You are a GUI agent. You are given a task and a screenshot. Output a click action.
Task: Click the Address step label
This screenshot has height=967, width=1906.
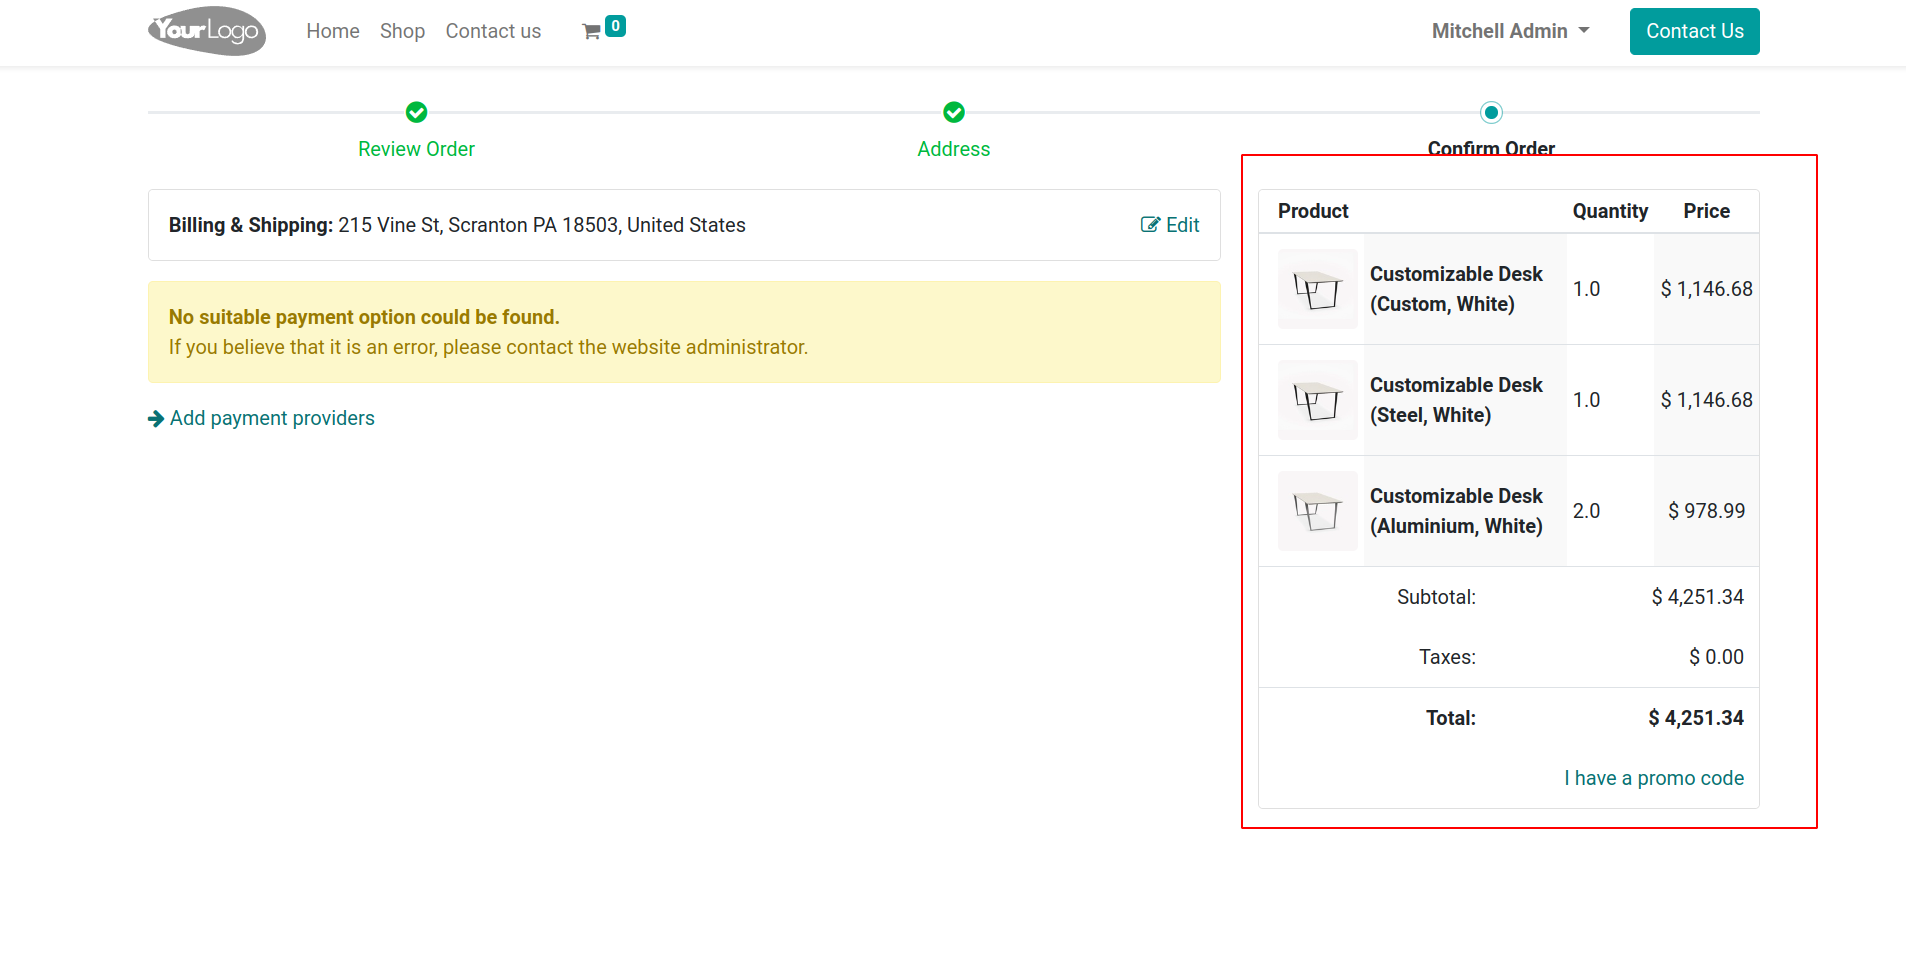coord(954,149)
